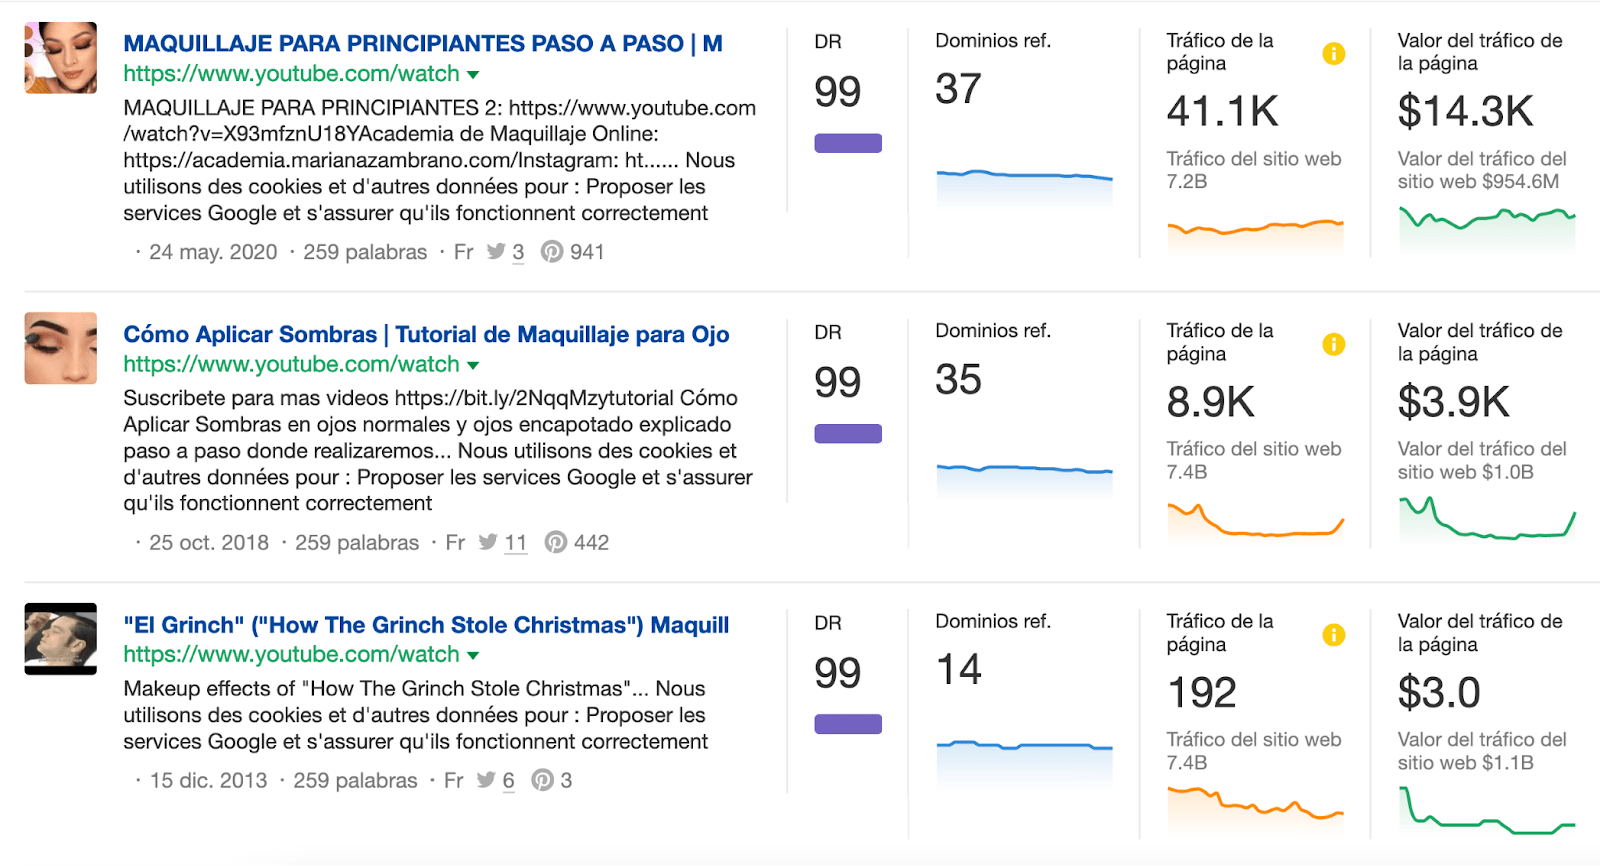Click green traffic value chart for $3.9K

pos(1486,518)
